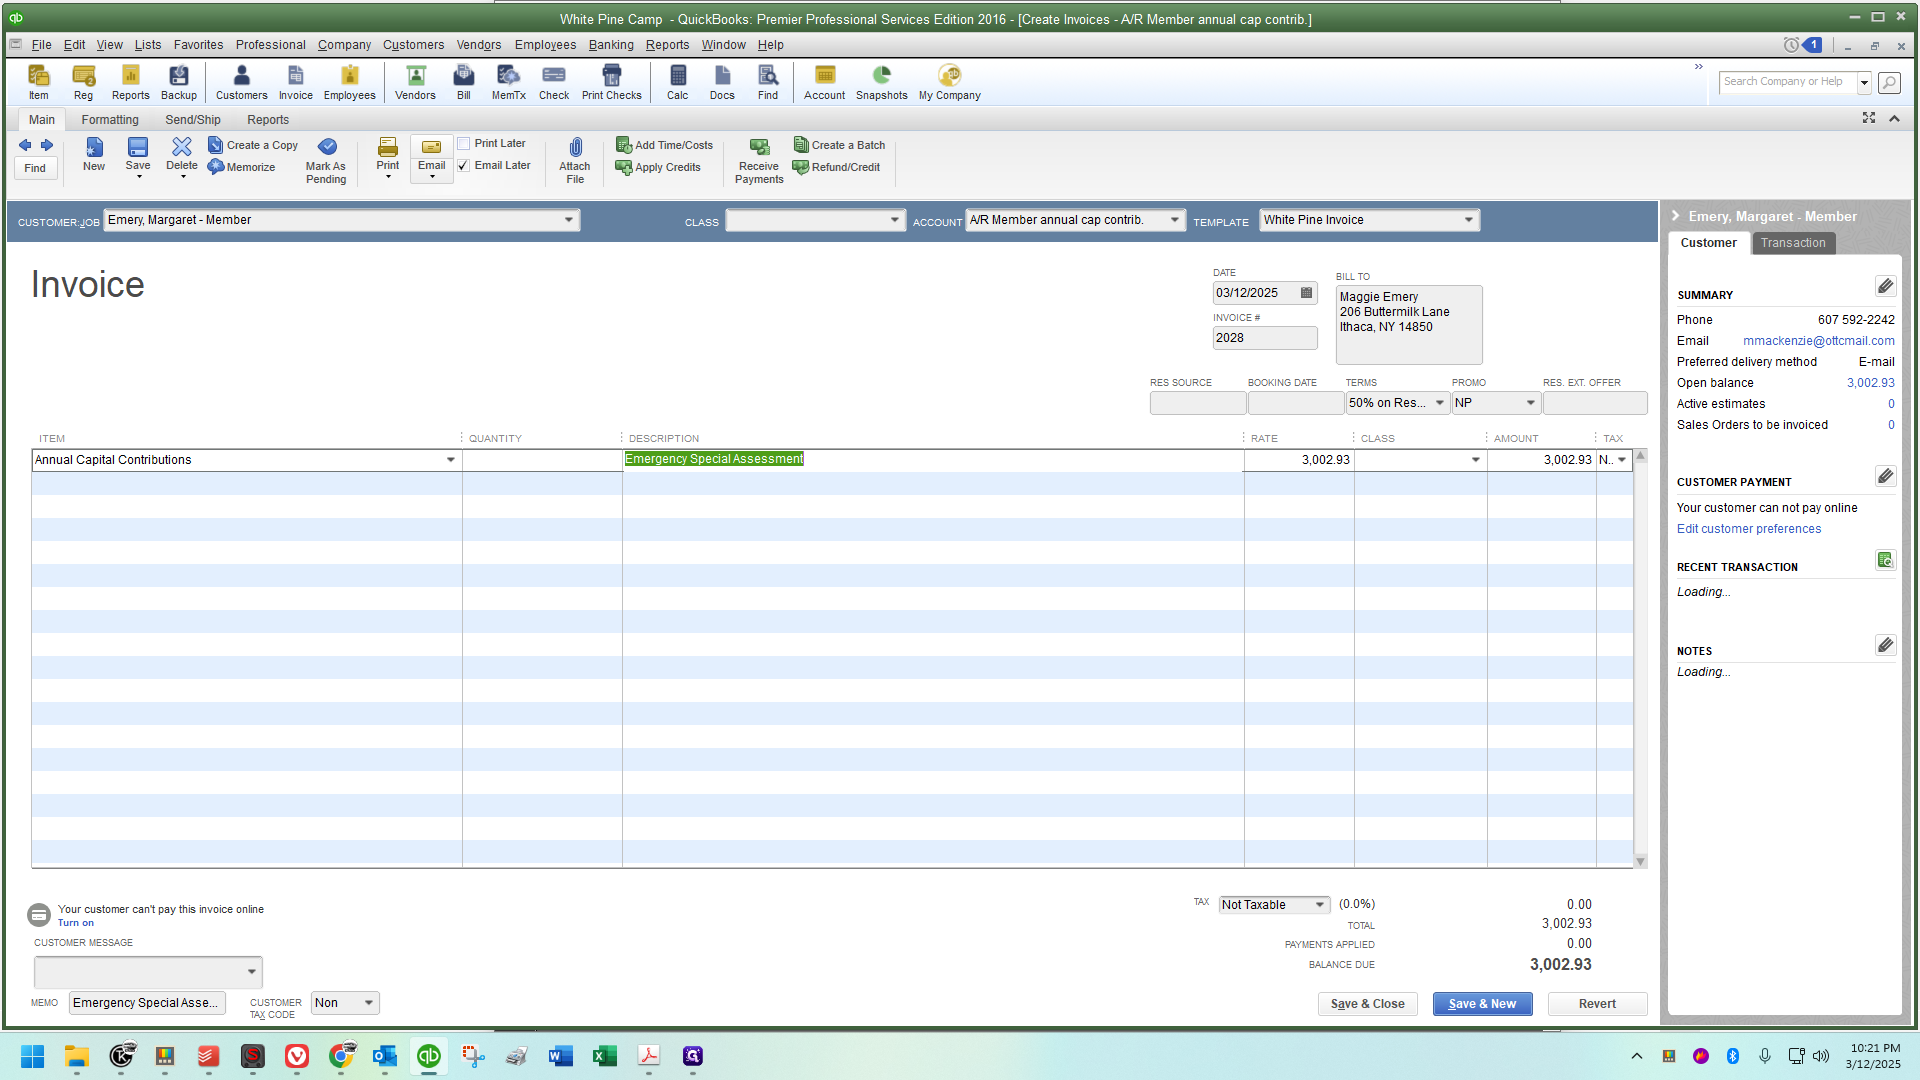This screenshot has height=1080, width=1920.
Task: Open the Account chart icon
Action: pyautogui.click(x=824, y=82)
